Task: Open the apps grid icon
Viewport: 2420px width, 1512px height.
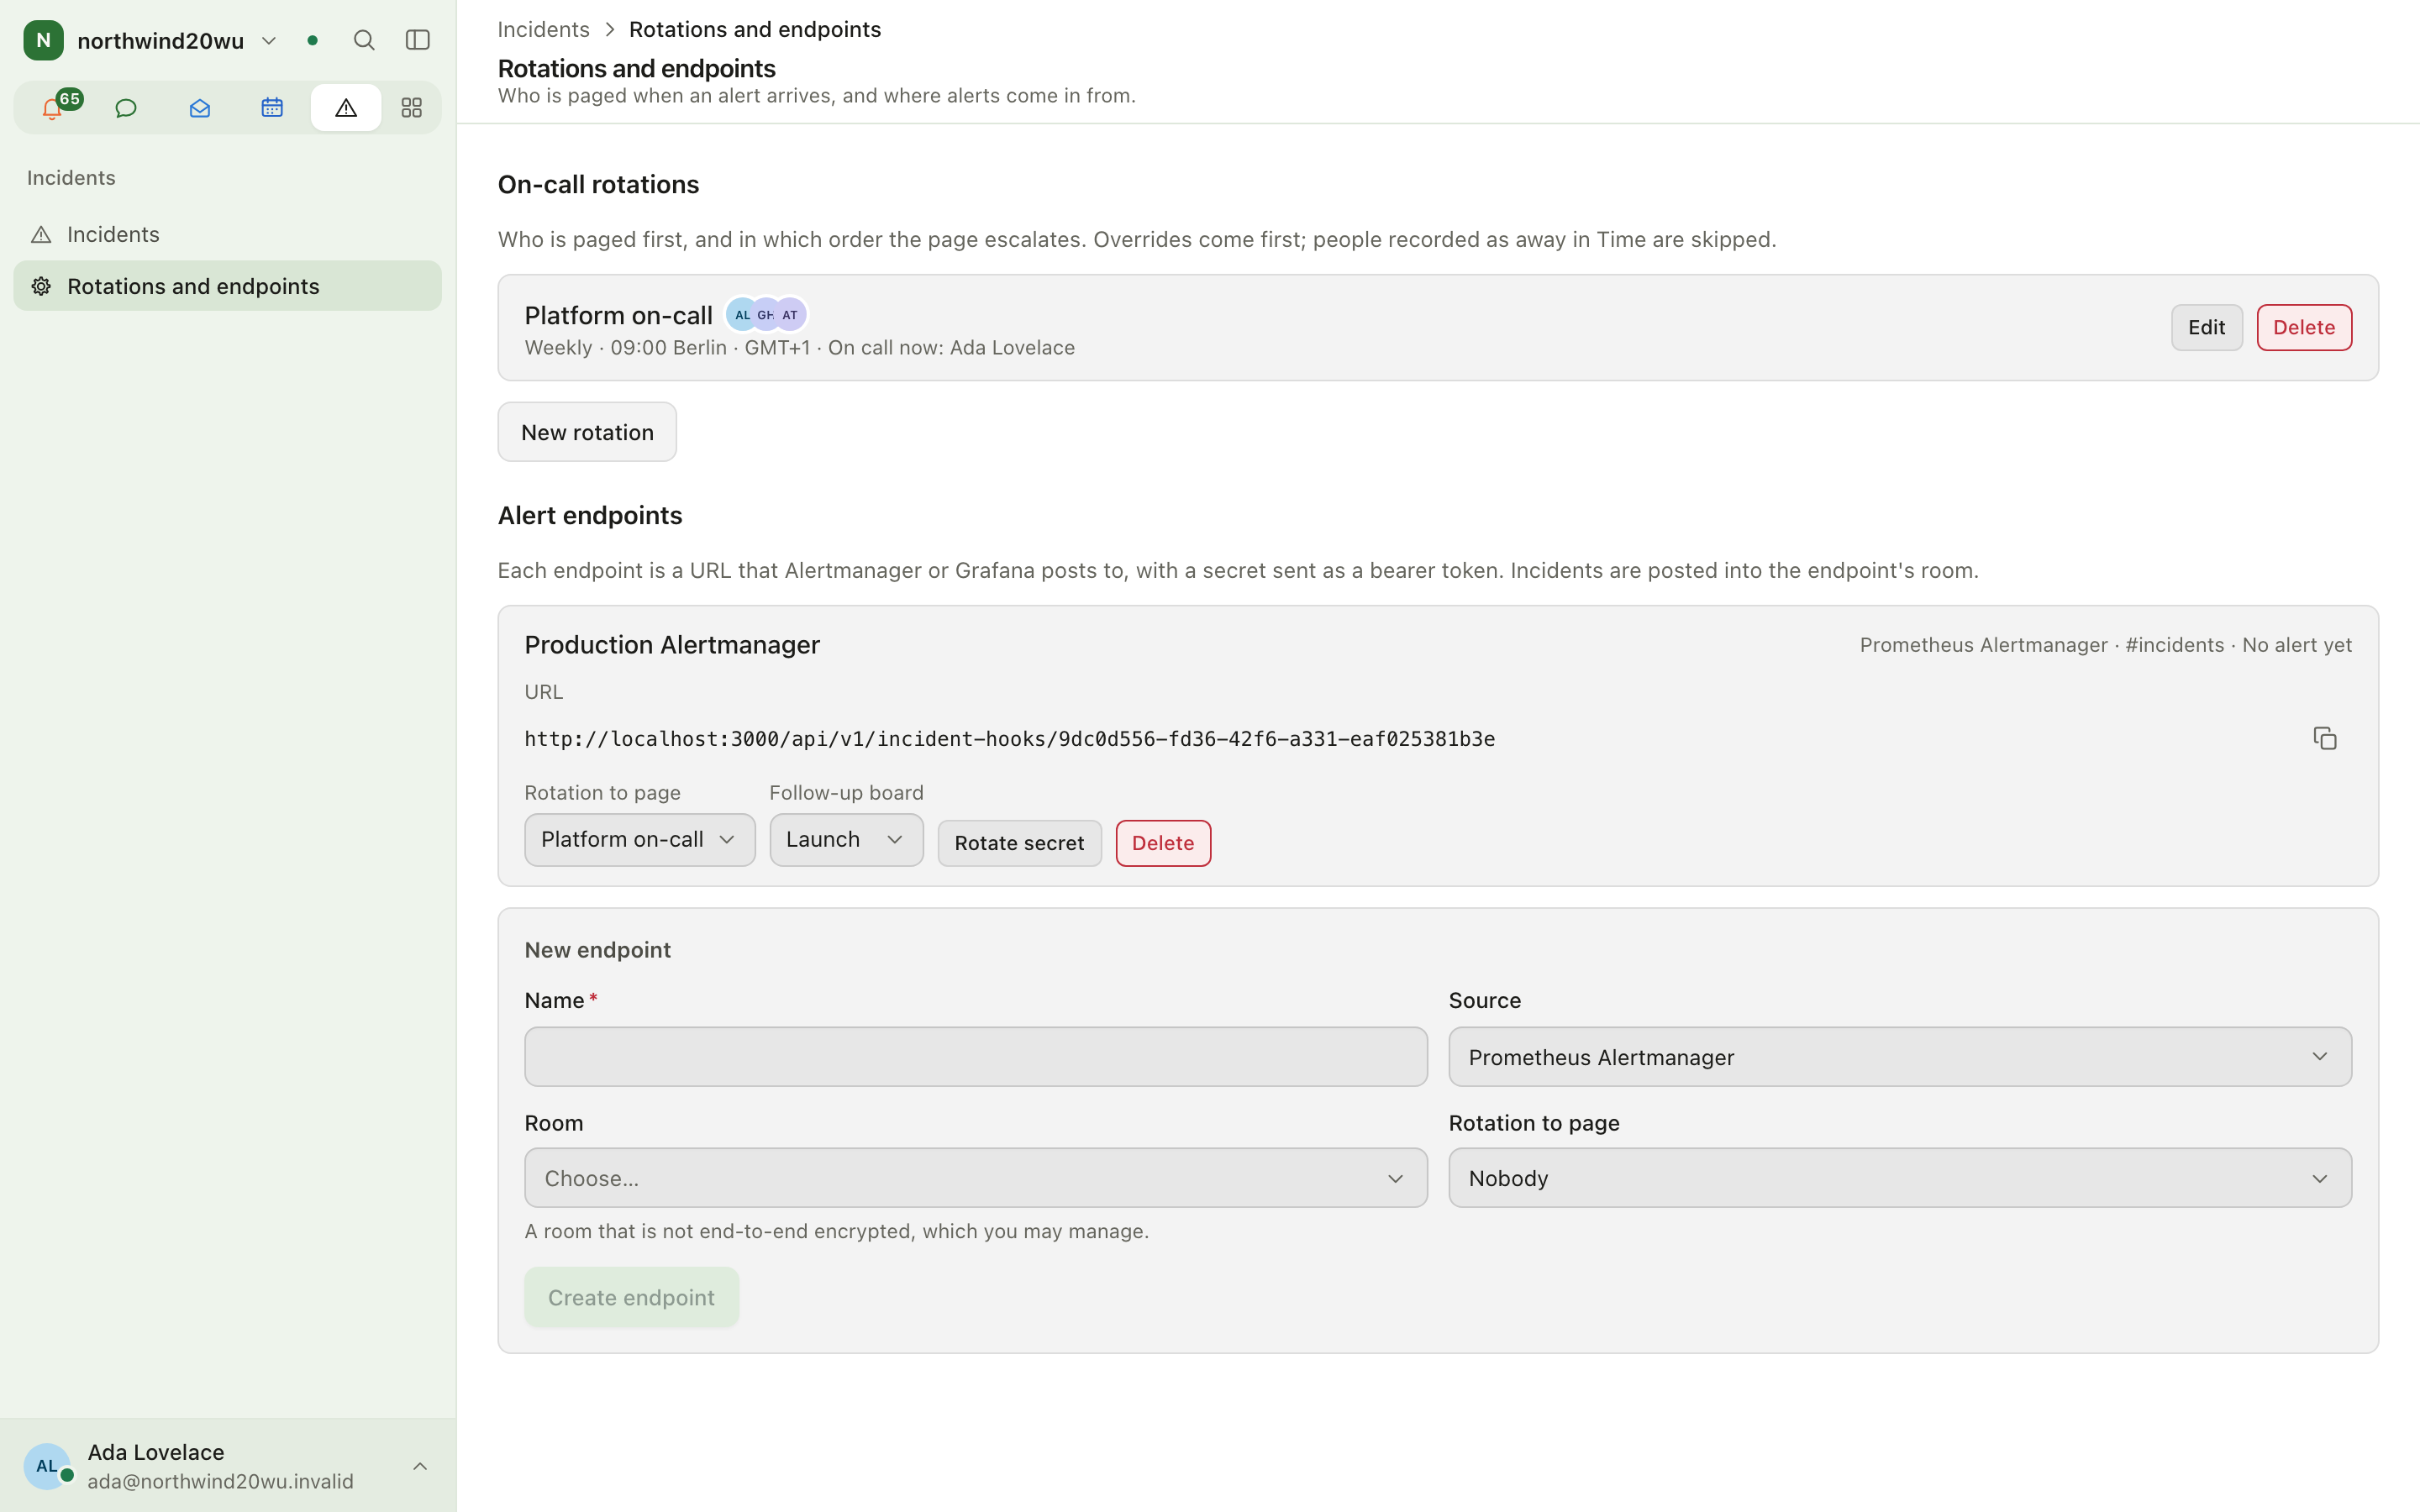Action: (x=411, y=107)
